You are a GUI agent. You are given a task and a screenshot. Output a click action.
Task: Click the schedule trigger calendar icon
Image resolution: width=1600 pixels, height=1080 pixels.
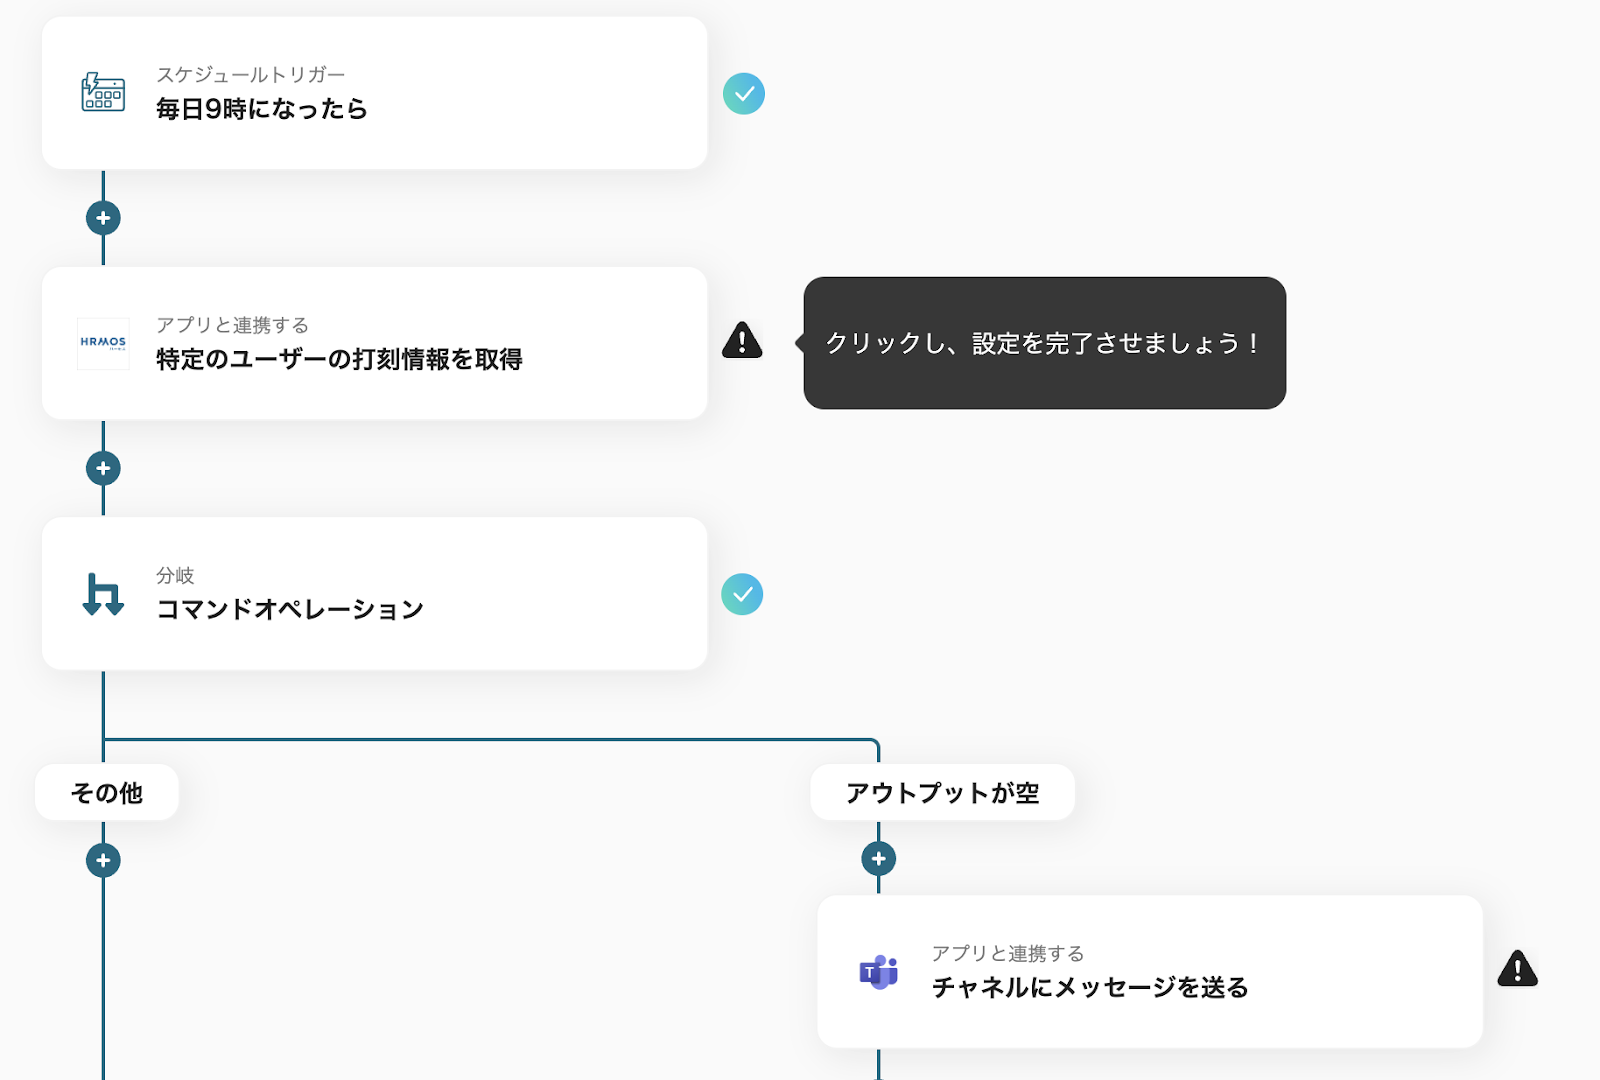coord(103,93)
